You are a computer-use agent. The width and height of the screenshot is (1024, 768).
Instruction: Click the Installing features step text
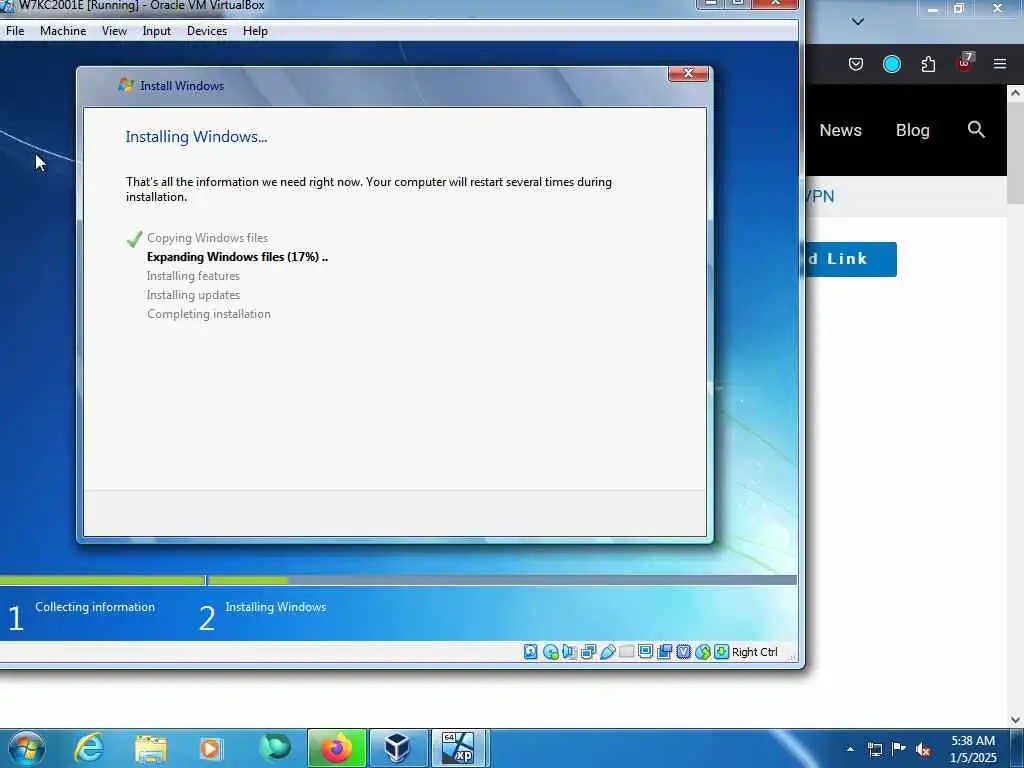coord(193,276)
